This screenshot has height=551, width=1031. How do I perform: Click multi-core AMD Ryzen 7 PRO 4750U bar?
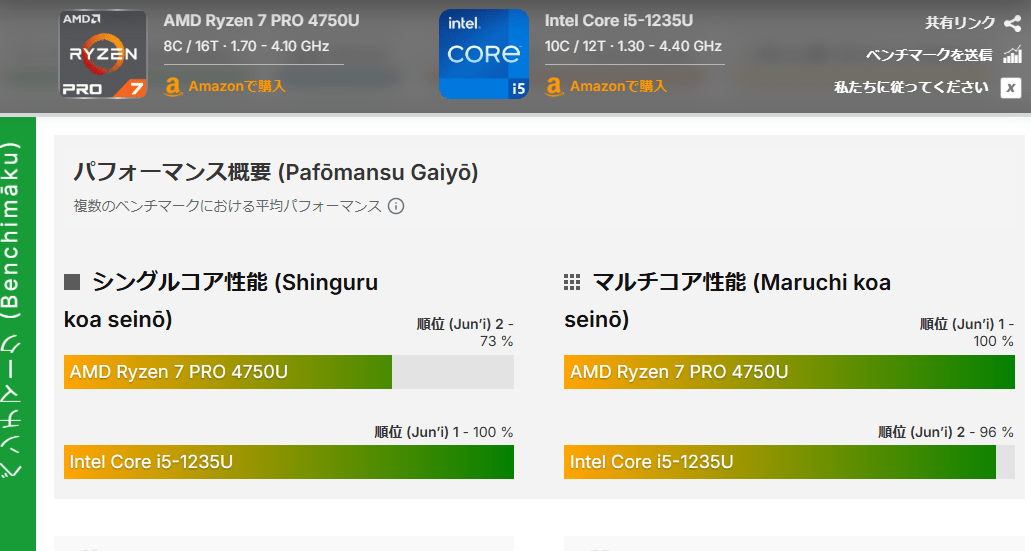tap(789, 372)
